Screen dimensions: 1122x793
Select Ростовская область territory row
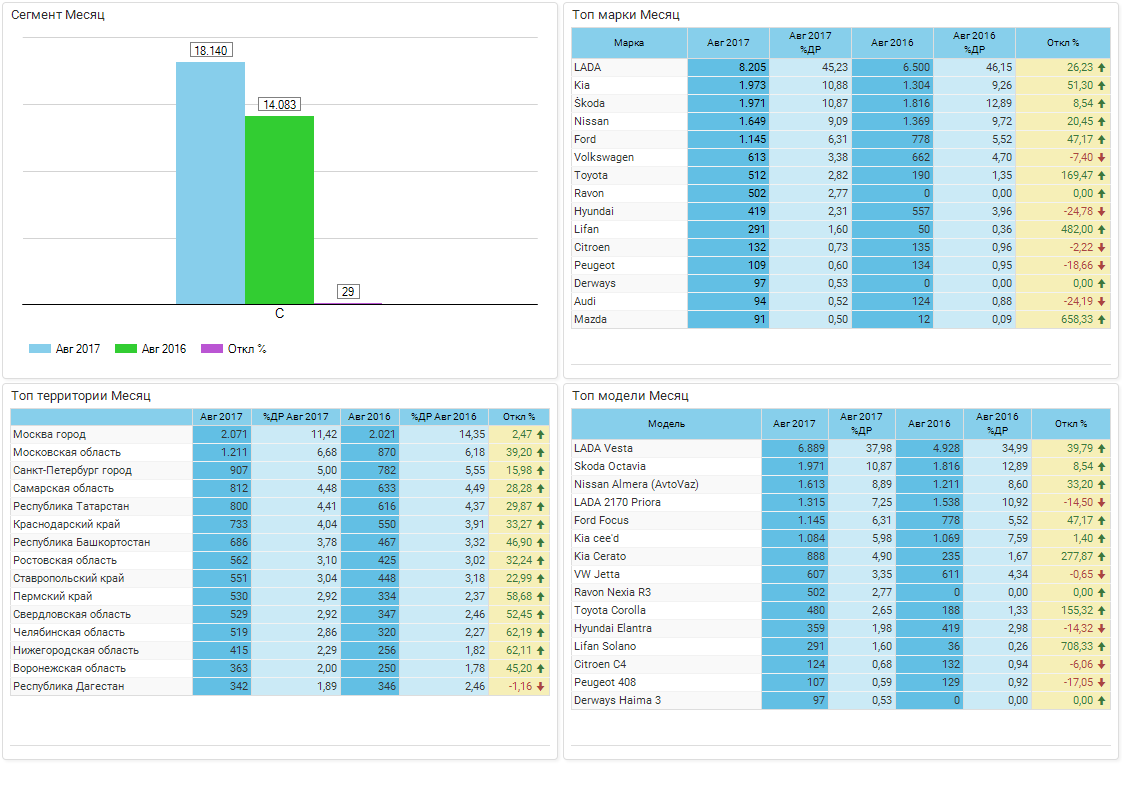(x=280, y=560)
